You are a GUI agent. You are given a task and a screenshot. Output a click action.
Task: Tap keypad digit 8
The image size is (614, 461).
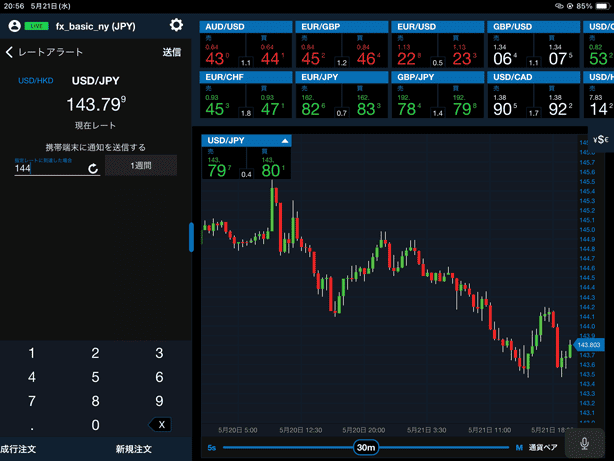click(95, 401)
